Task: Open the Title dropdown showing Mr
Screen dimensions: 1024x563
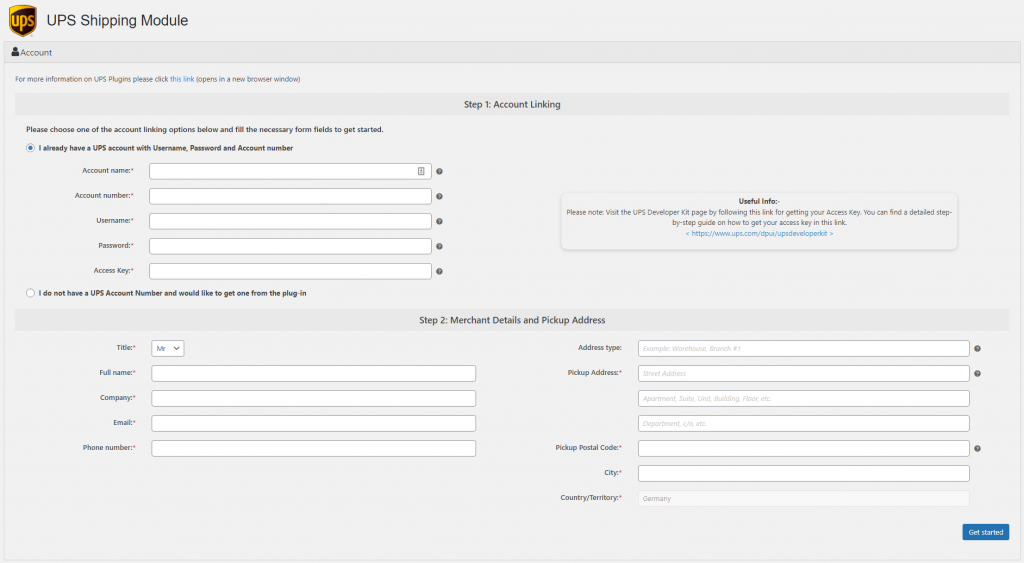Action: point(168,349)
